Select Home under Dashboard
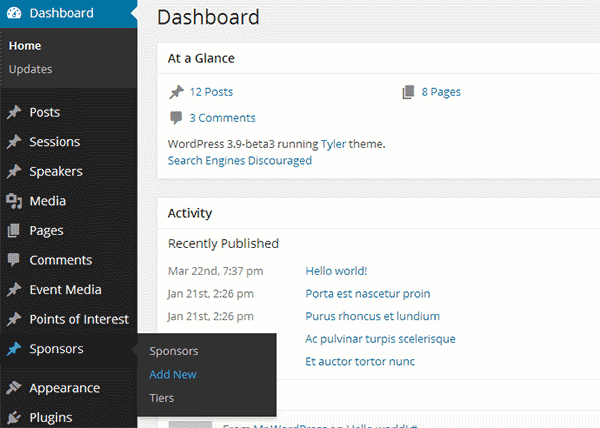The width and height of the screenshot is (600, 428). point(25,46)
